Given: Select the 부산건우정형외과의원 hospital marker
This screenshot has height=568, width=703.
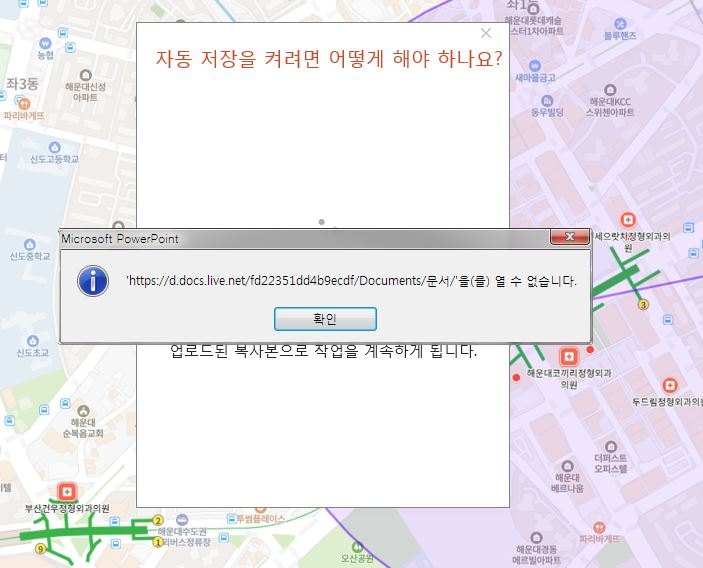Looking at the screenshot, I should tap(67, 492).
